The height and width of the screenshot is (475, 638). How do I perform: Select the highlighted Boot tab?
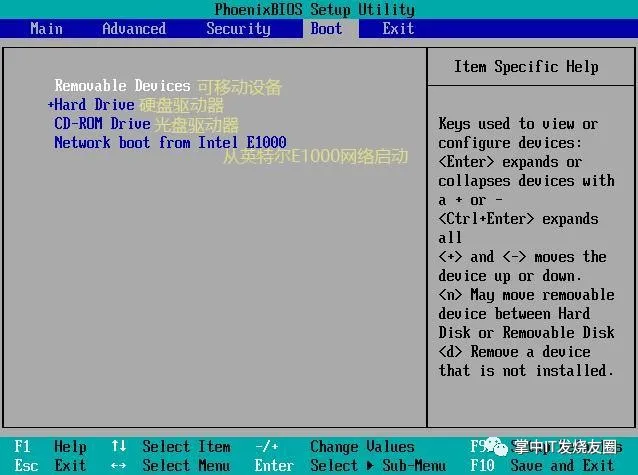click(326, 28)
